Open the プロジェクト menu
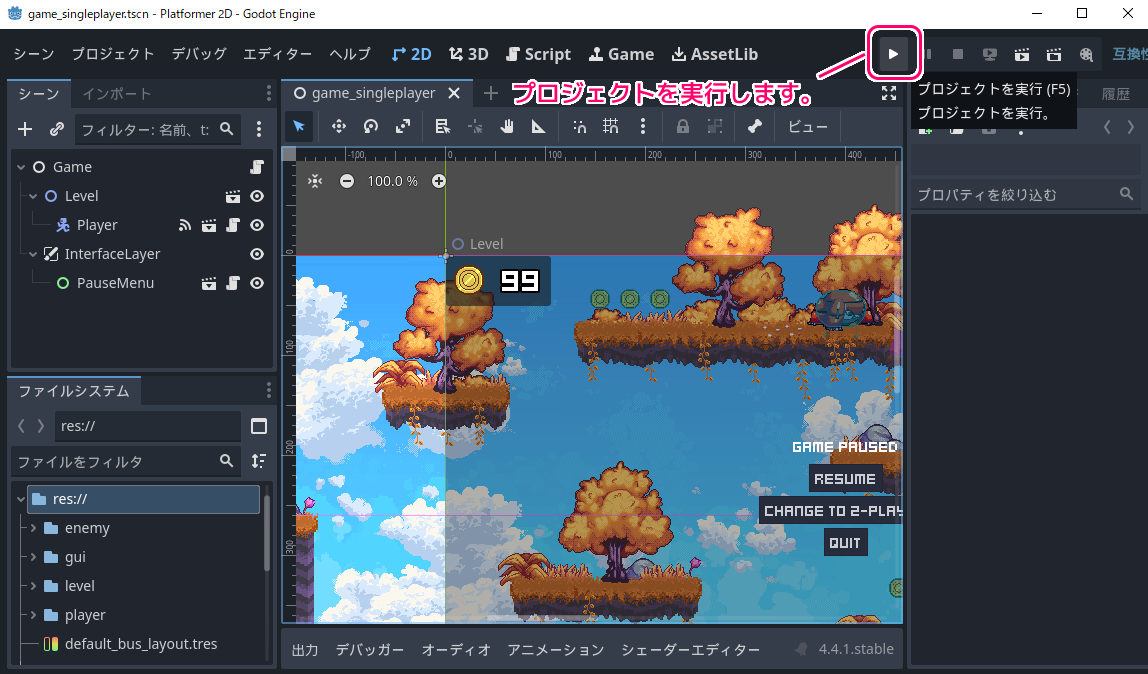 pyautogui.click(x=113, y=54)
